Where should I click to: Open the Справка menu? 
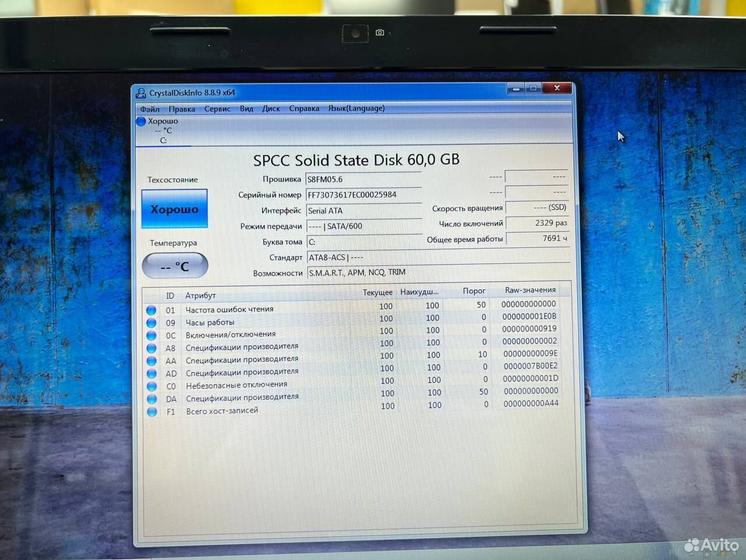304,108
